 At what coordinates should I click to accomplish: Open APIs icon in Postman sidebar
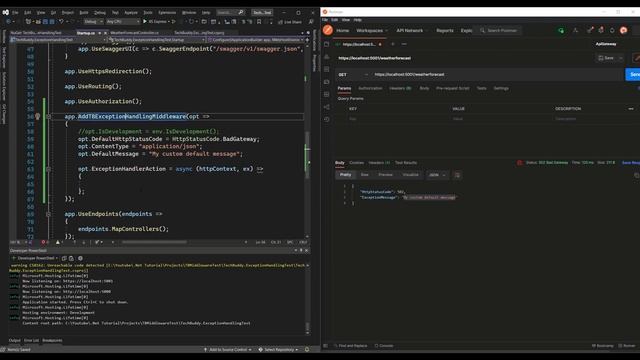point(327,57)
